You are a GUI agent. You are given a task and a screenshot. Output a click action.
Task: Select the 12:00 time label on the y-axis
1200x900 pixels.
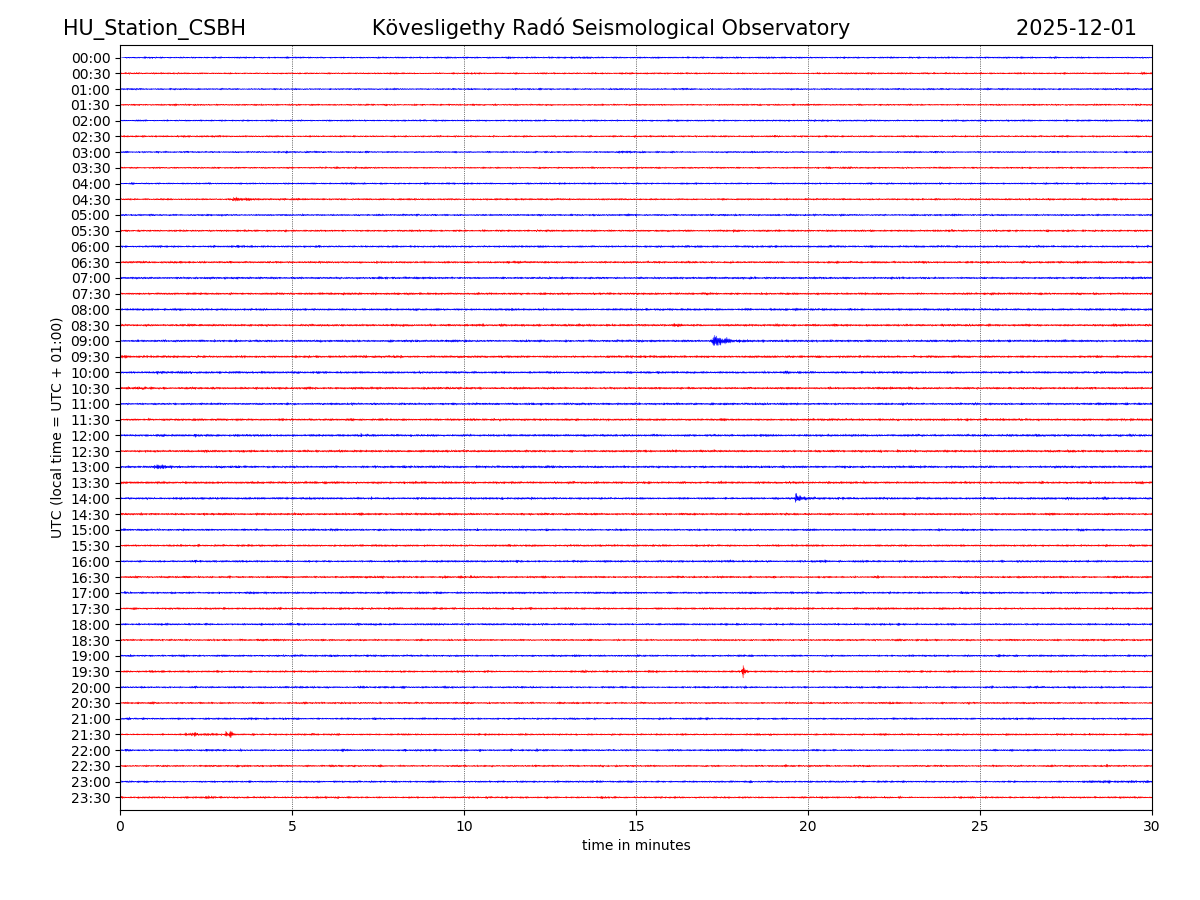pyautogui.click(x=90, y=436)
